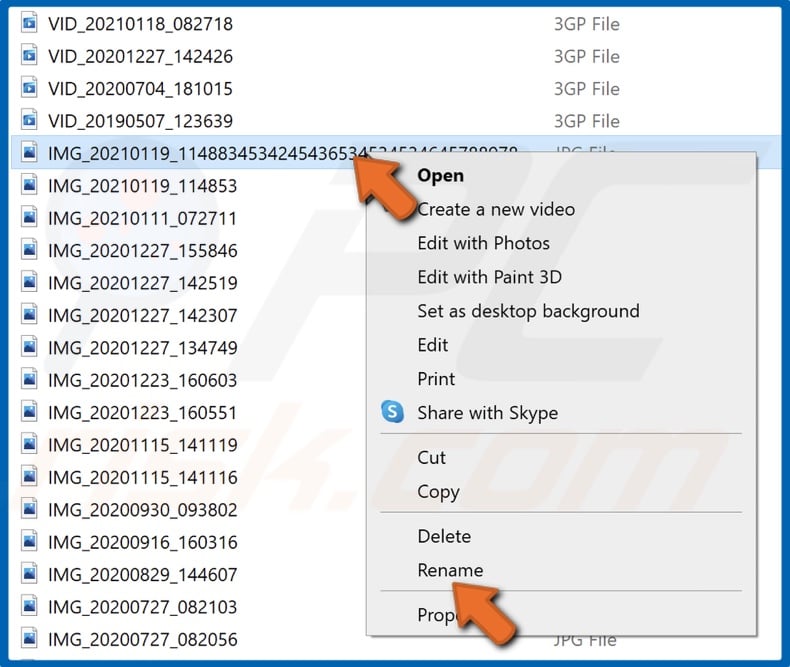Click 3GP File type of VID_20190507_123639
Image resolution: width=790 pixels, height=667 pixels.
coord(587,121)
